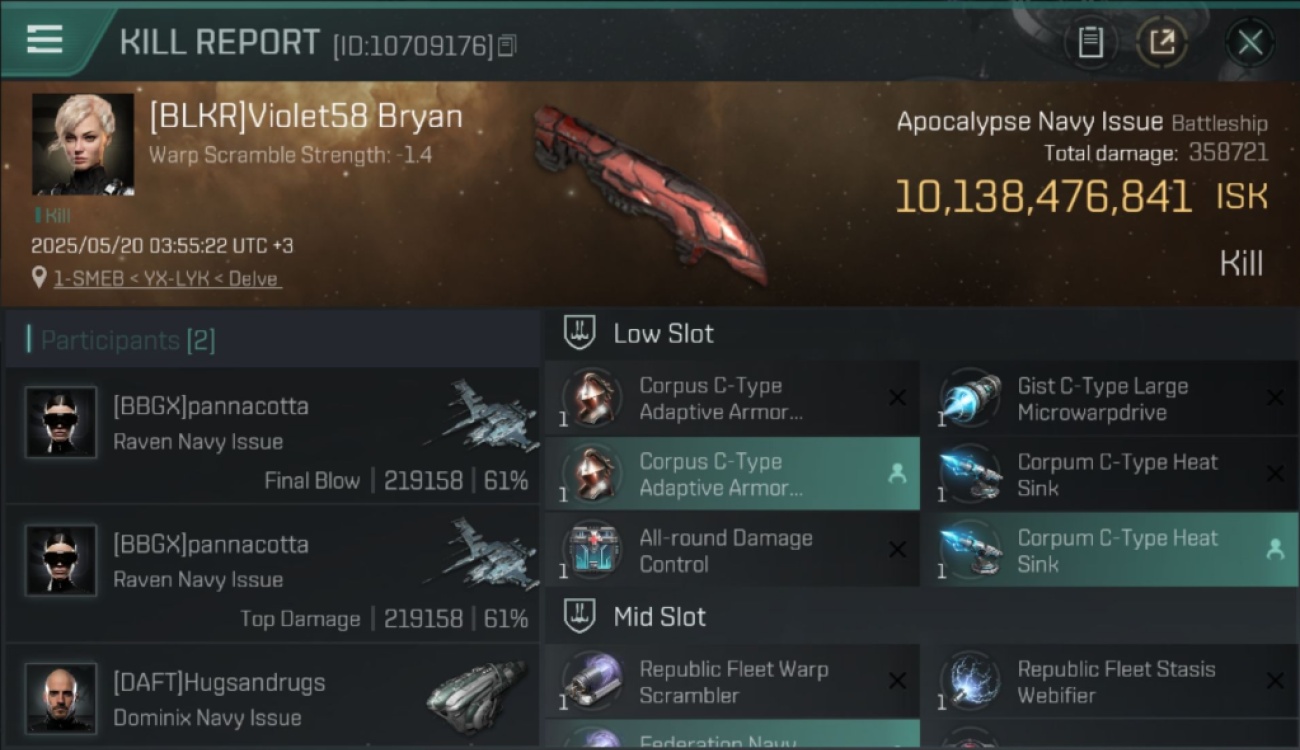Click the share export icon
This screenshot has width=1300, height=750.
pos(1162,42)
